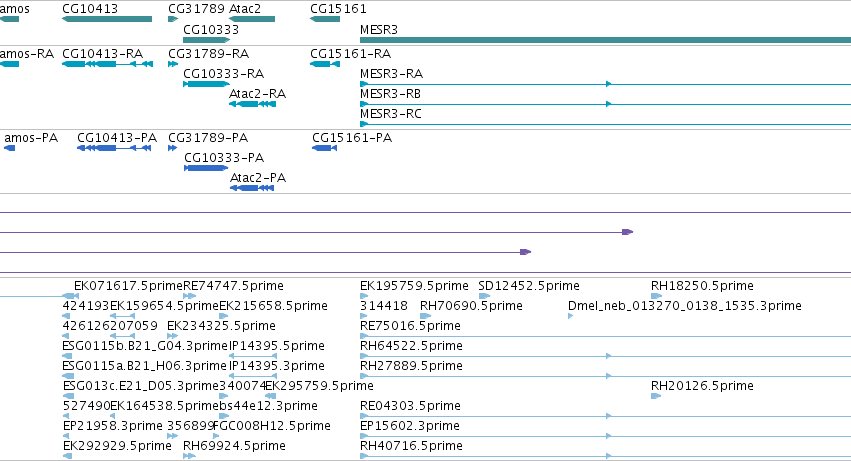The image size is (851, 461).
Task: Select the RH20126.5prime EST label
Action: [702, 387]
